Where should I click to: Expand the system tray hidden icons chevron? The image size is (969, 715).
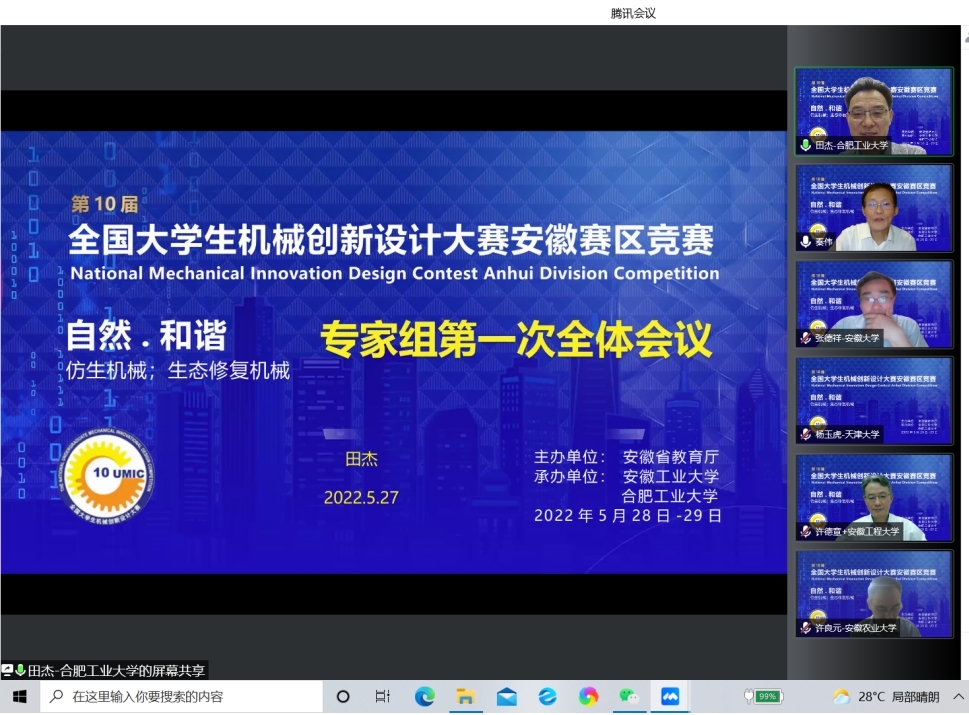(958, 696)
